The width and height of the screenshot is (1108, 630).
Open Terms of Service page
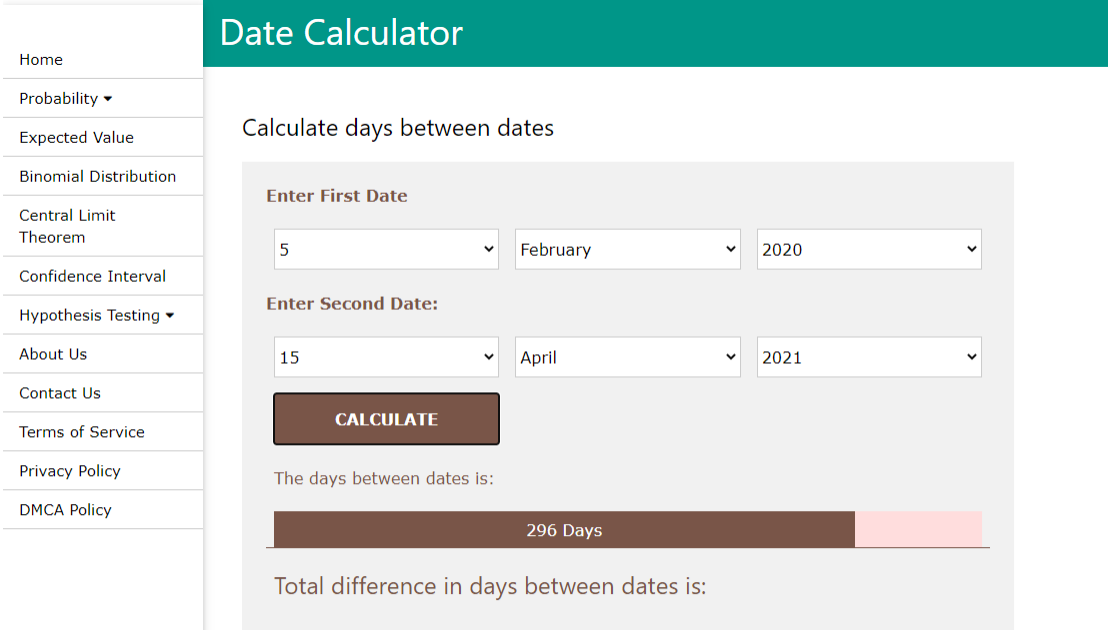pos(82,433)
